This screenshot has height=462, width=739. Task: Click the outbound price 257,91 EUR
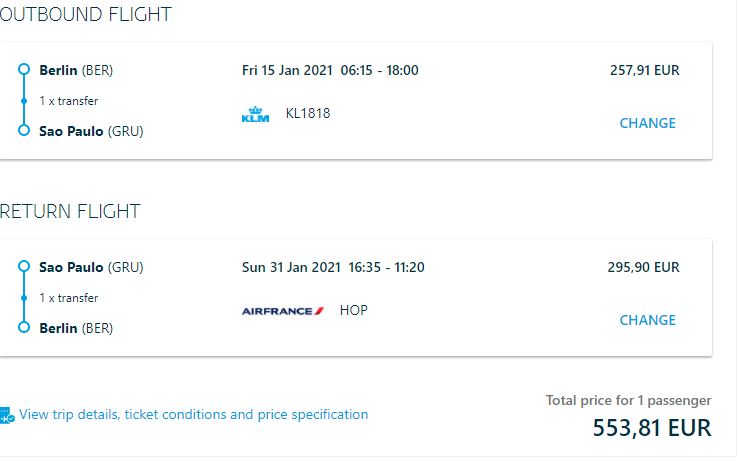645,70
